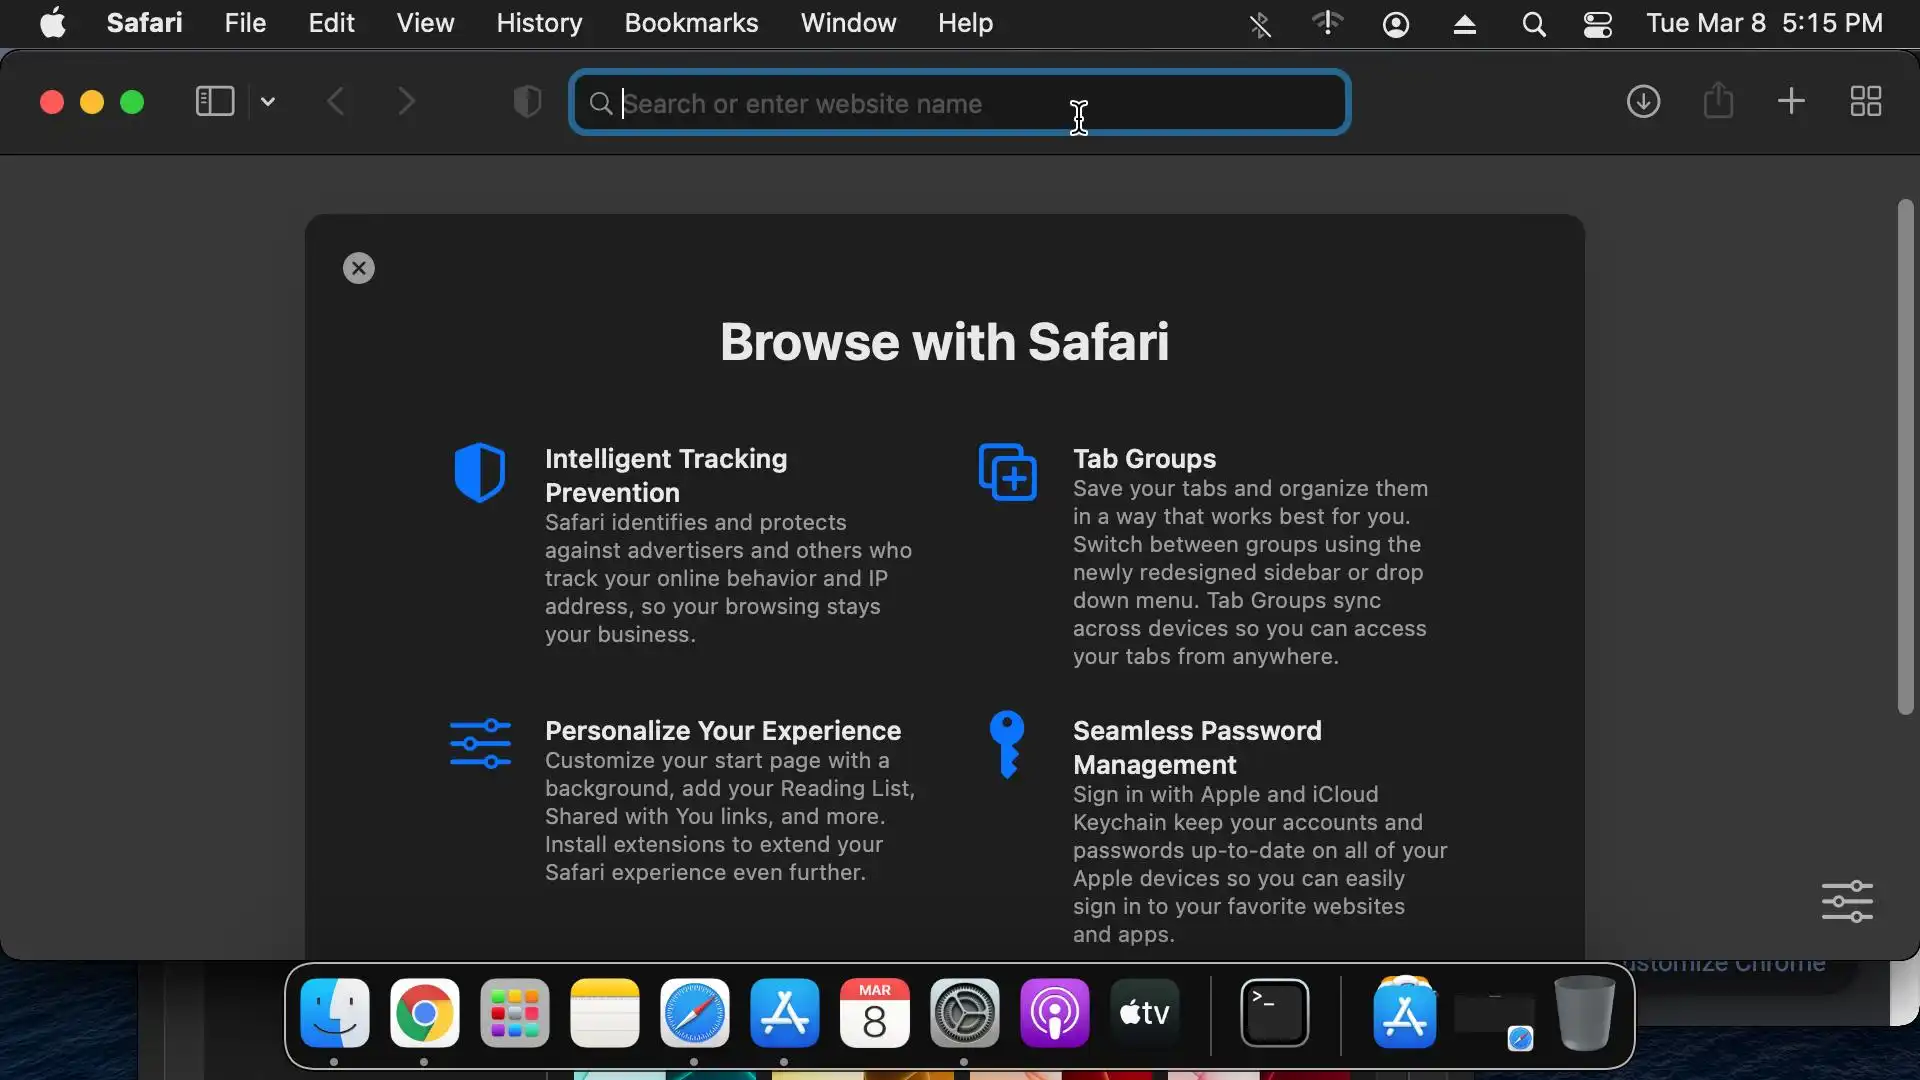Click the date and time clock
The image size is (1920, 1080).
click(1764, 23)
